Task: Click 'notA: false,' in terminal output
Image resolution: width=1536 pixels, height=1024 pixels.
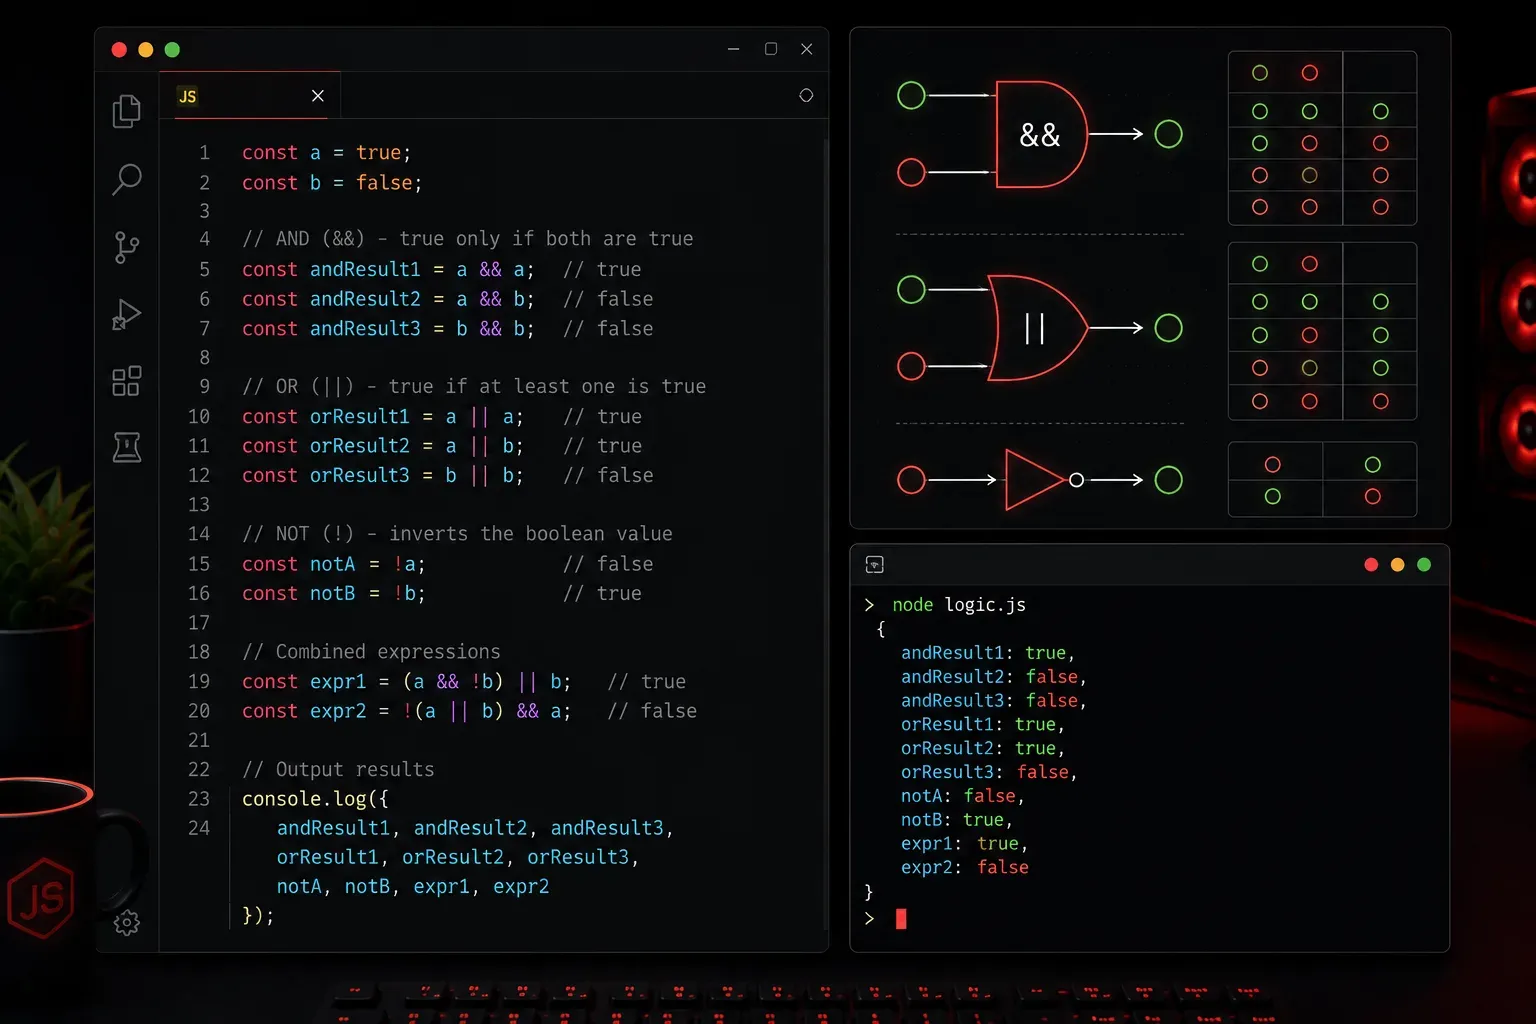Action: [963, 796]
